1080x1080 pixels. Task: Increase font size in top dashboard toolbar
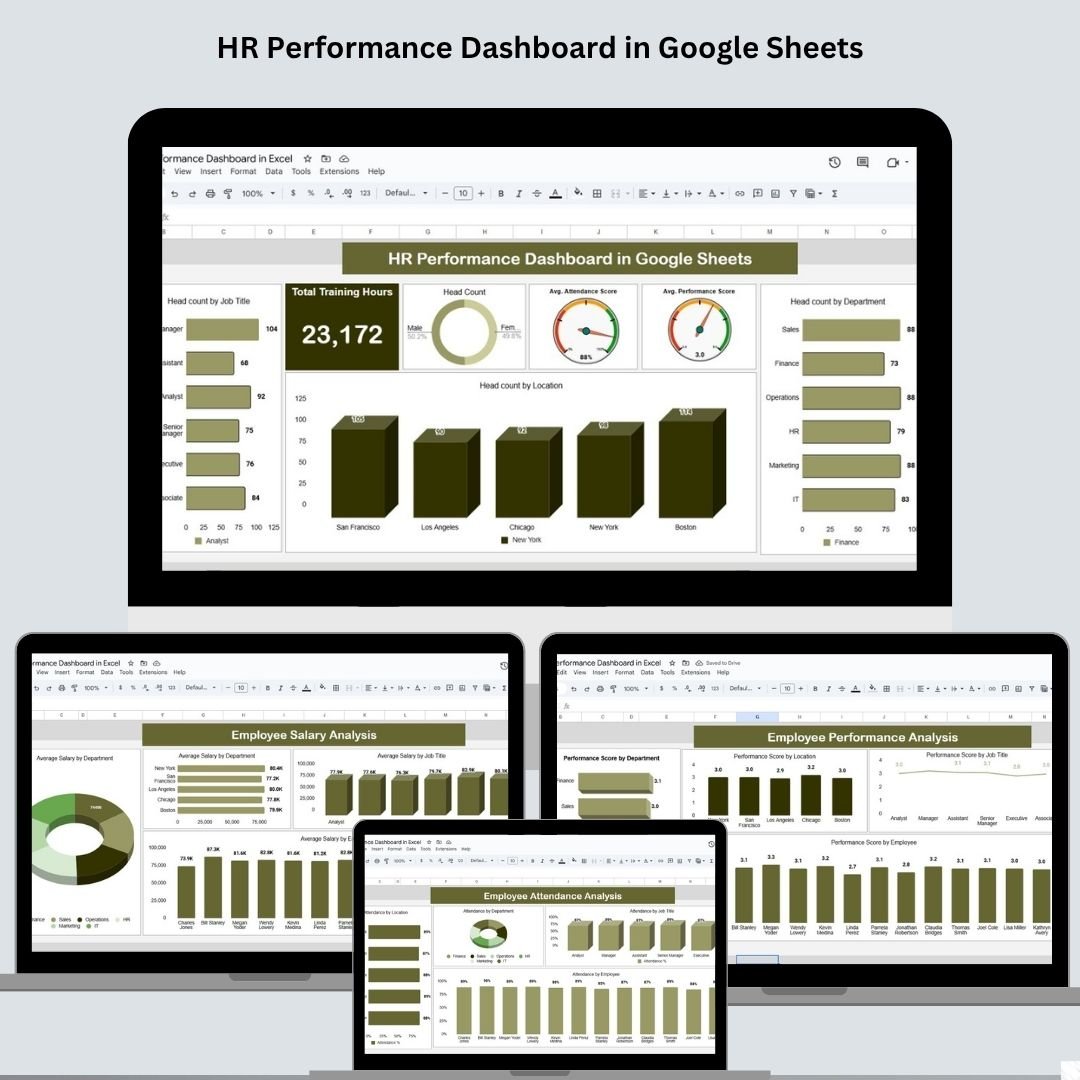(481, 194)
